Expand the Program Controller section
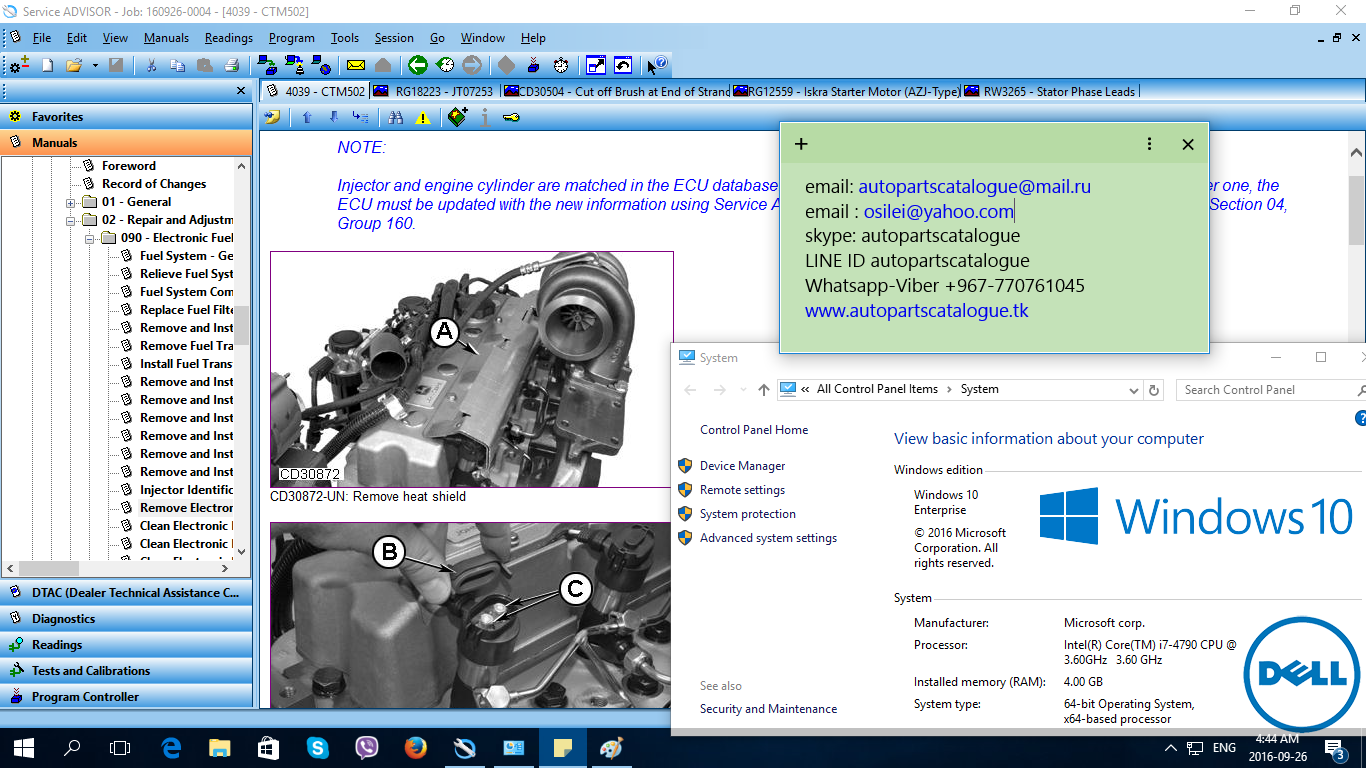The image size is (1366, 768). point(126,697)
